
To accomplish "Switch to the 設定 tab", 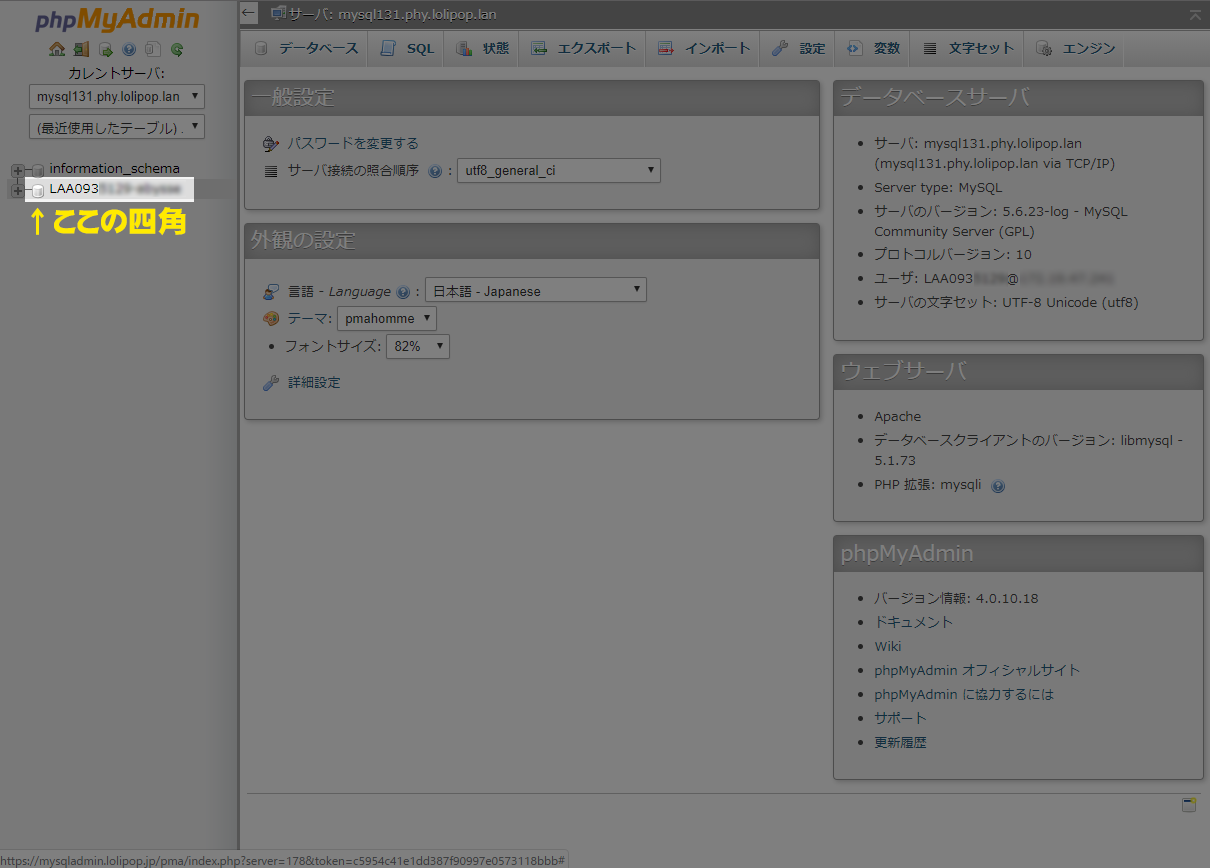I will coord(798,48).
